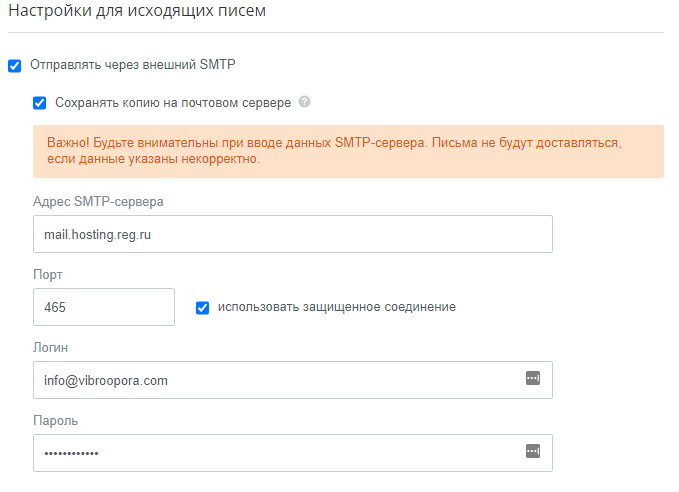This screenshot has height=492, width=679.
Task: Click the Пароль field label
Action: point(55,420)
